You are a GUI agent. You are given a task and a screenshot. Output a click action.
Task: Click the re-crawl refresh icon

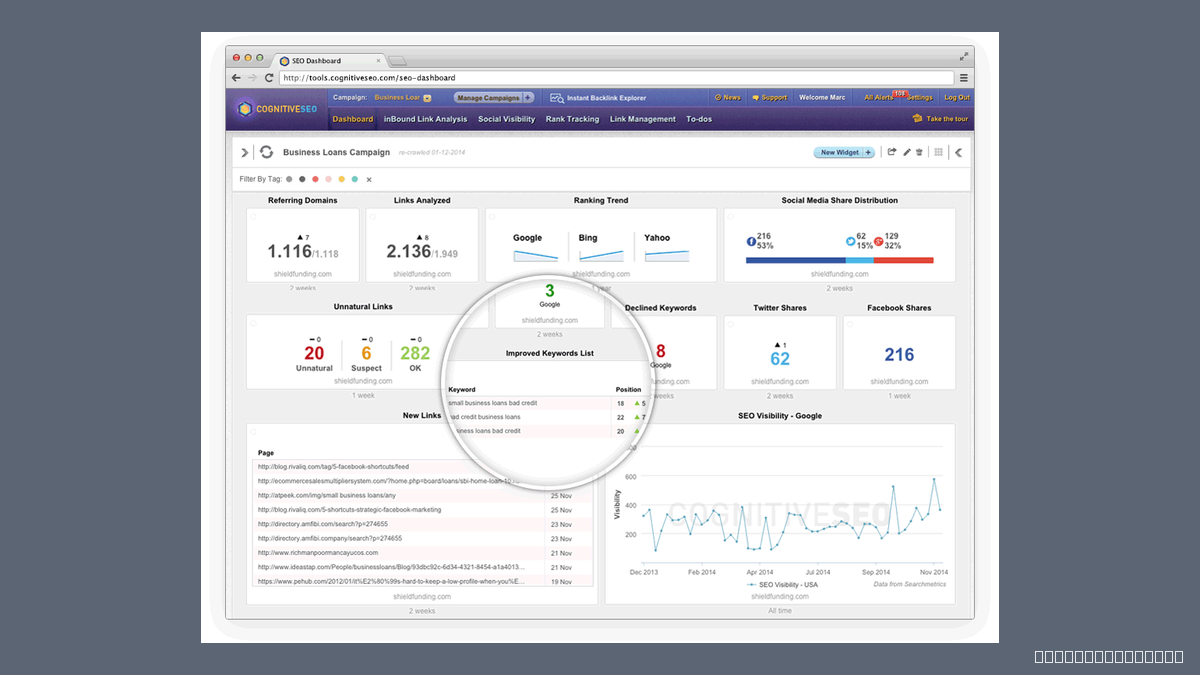click(x=266, y=153)
